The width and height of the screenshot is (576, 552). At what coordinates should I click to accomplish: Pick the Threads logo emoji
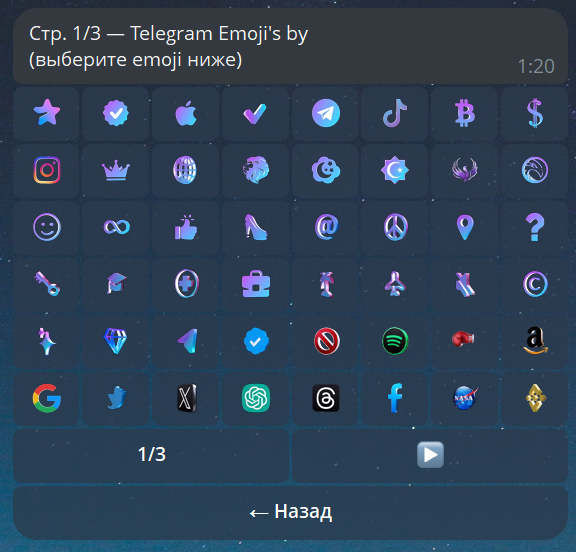coord(325,398)
